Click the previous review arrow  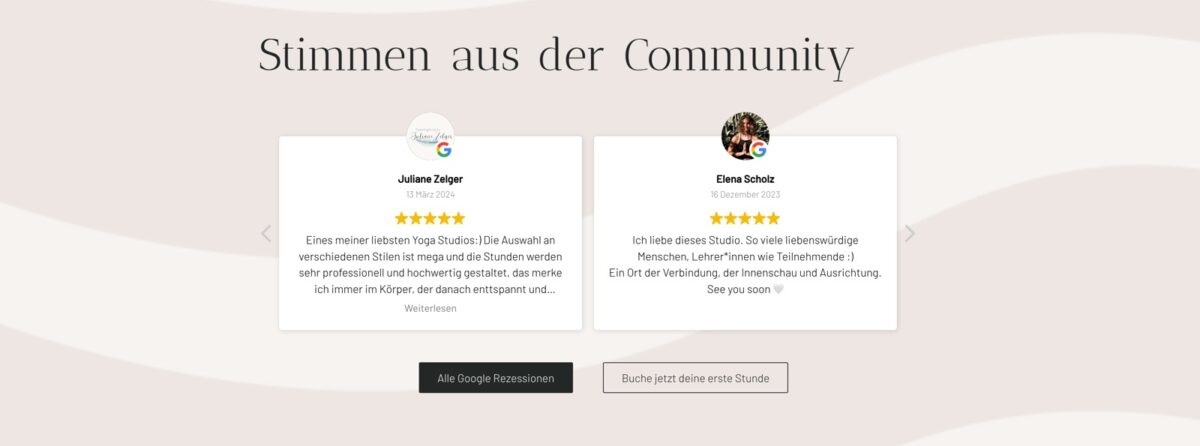coord(266,234)
